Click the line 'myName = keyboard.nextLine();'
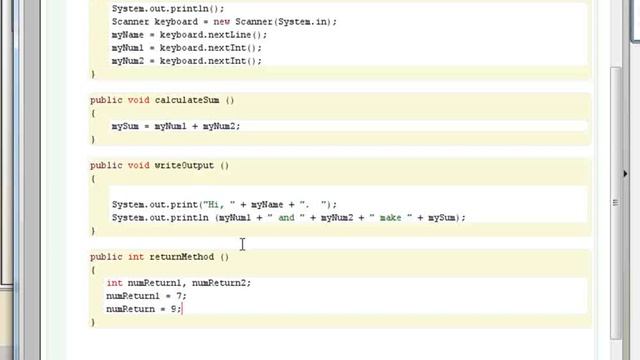Image resolution: width=640 pixels, height=360 pixels. tap(189, 35)
